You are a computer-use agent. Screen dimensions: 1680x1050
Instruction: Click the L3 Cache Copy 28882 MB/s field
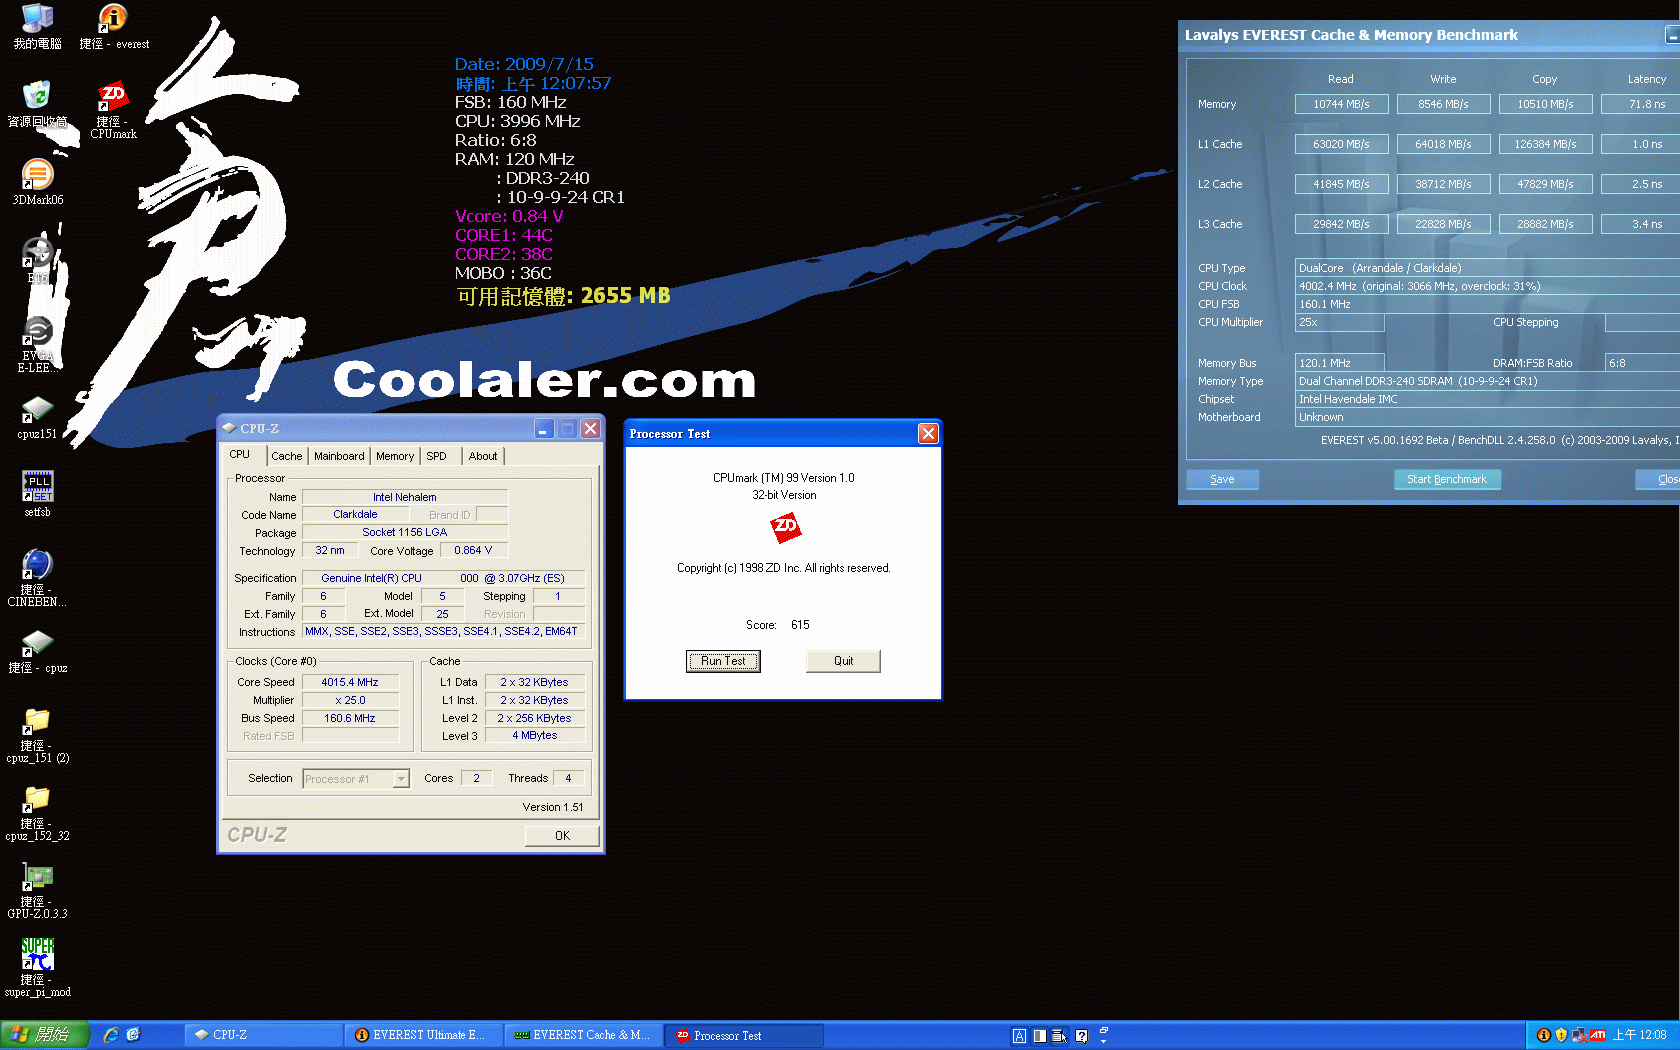pos(1545,224)
